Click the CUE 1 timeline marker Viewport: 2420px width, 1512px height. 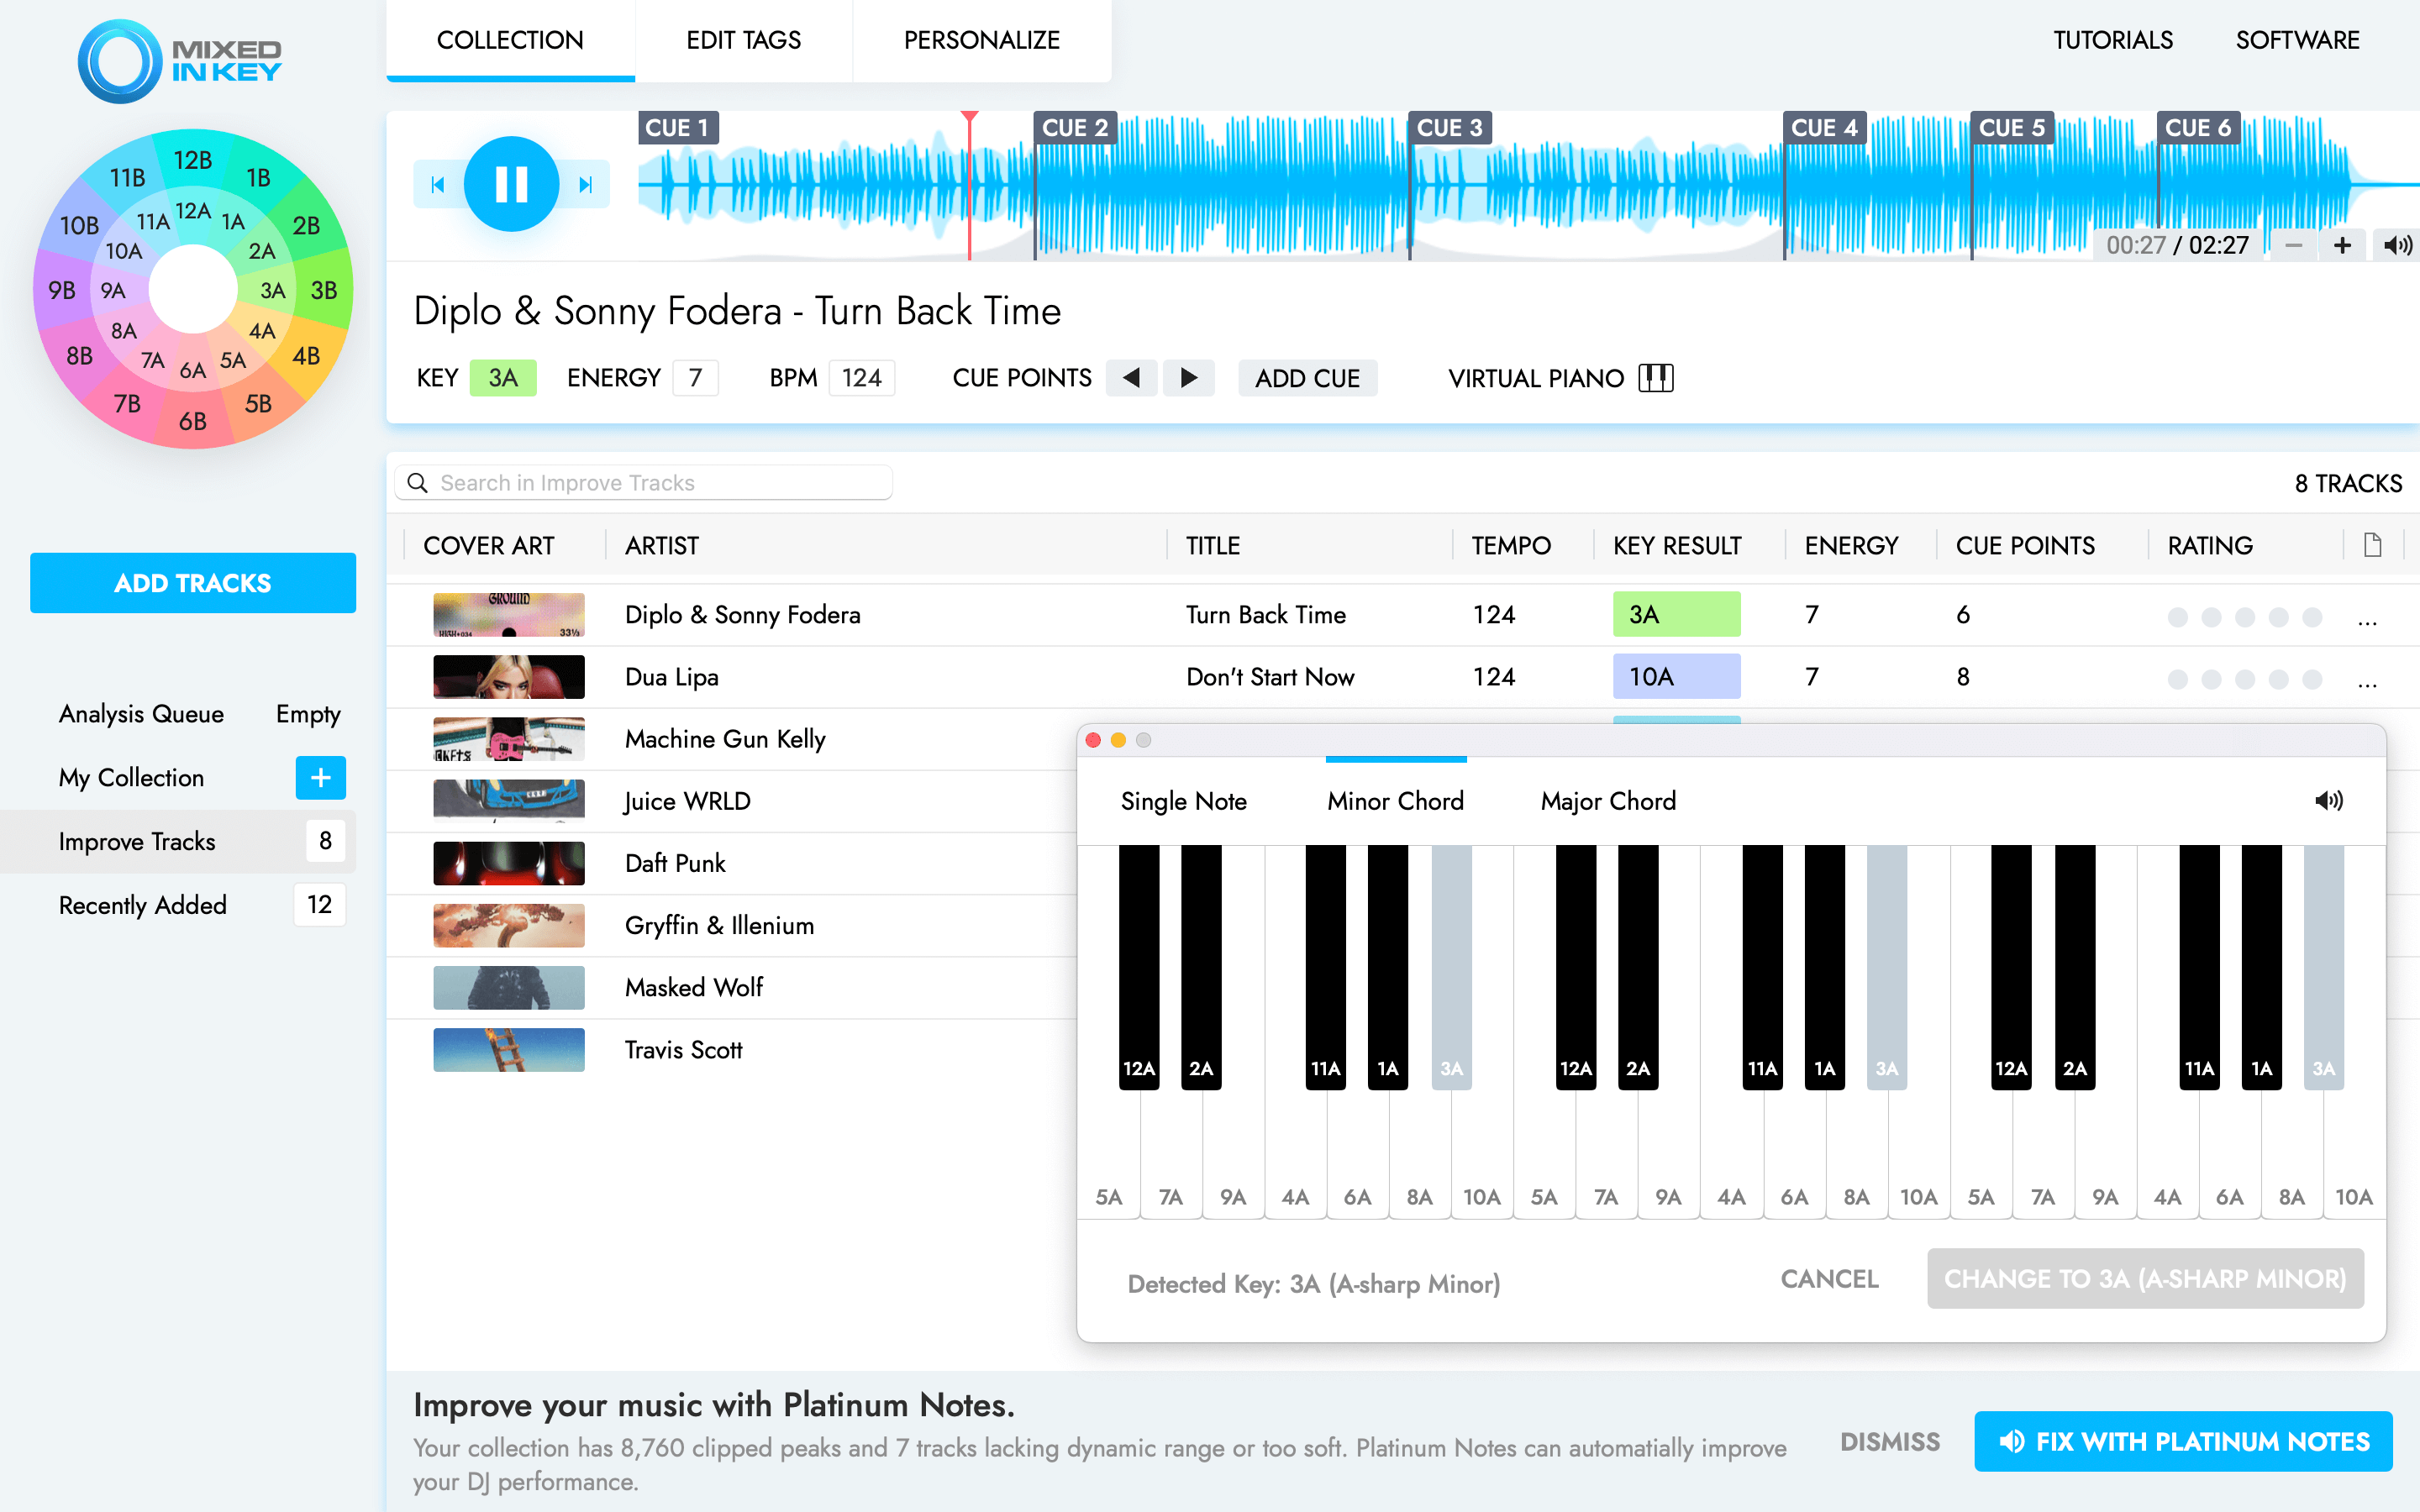[676, 123]
